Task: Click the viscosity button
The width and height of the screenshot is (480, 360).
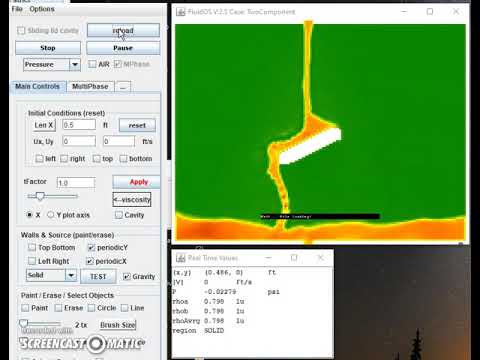Action: 132,200
